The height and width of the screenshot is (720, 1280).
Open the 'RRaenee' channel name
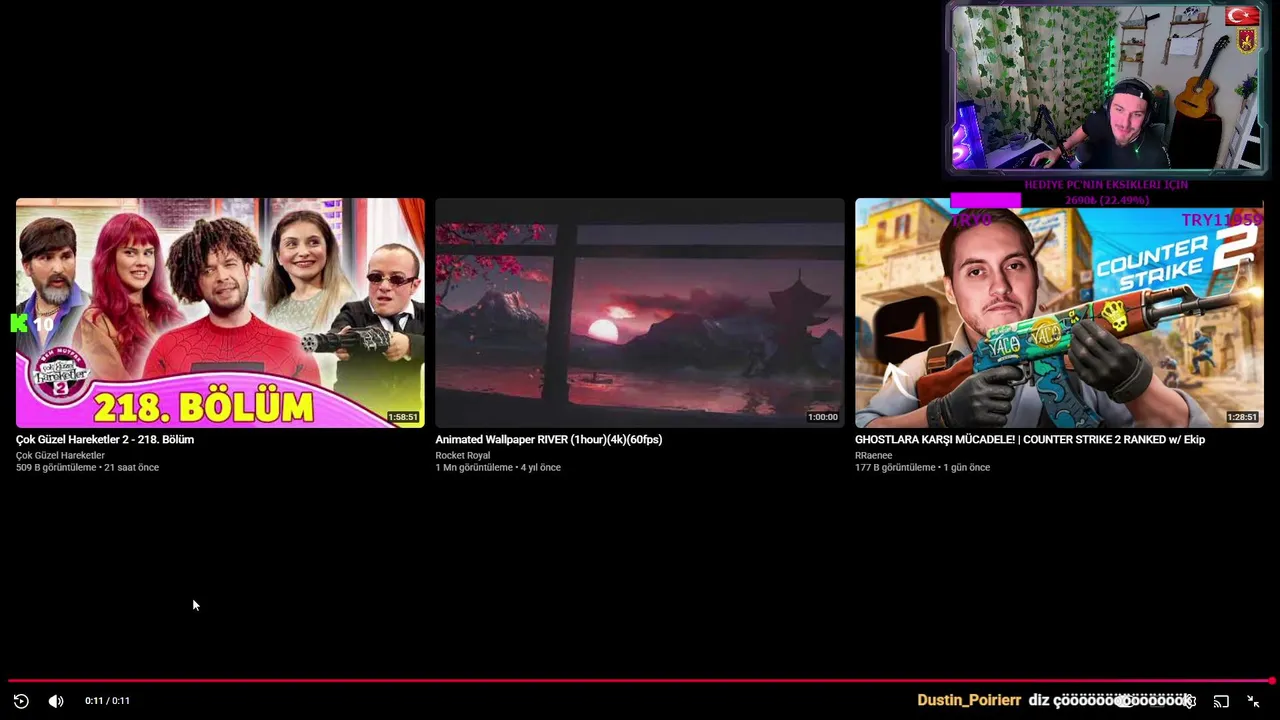[x=874, y=456]
